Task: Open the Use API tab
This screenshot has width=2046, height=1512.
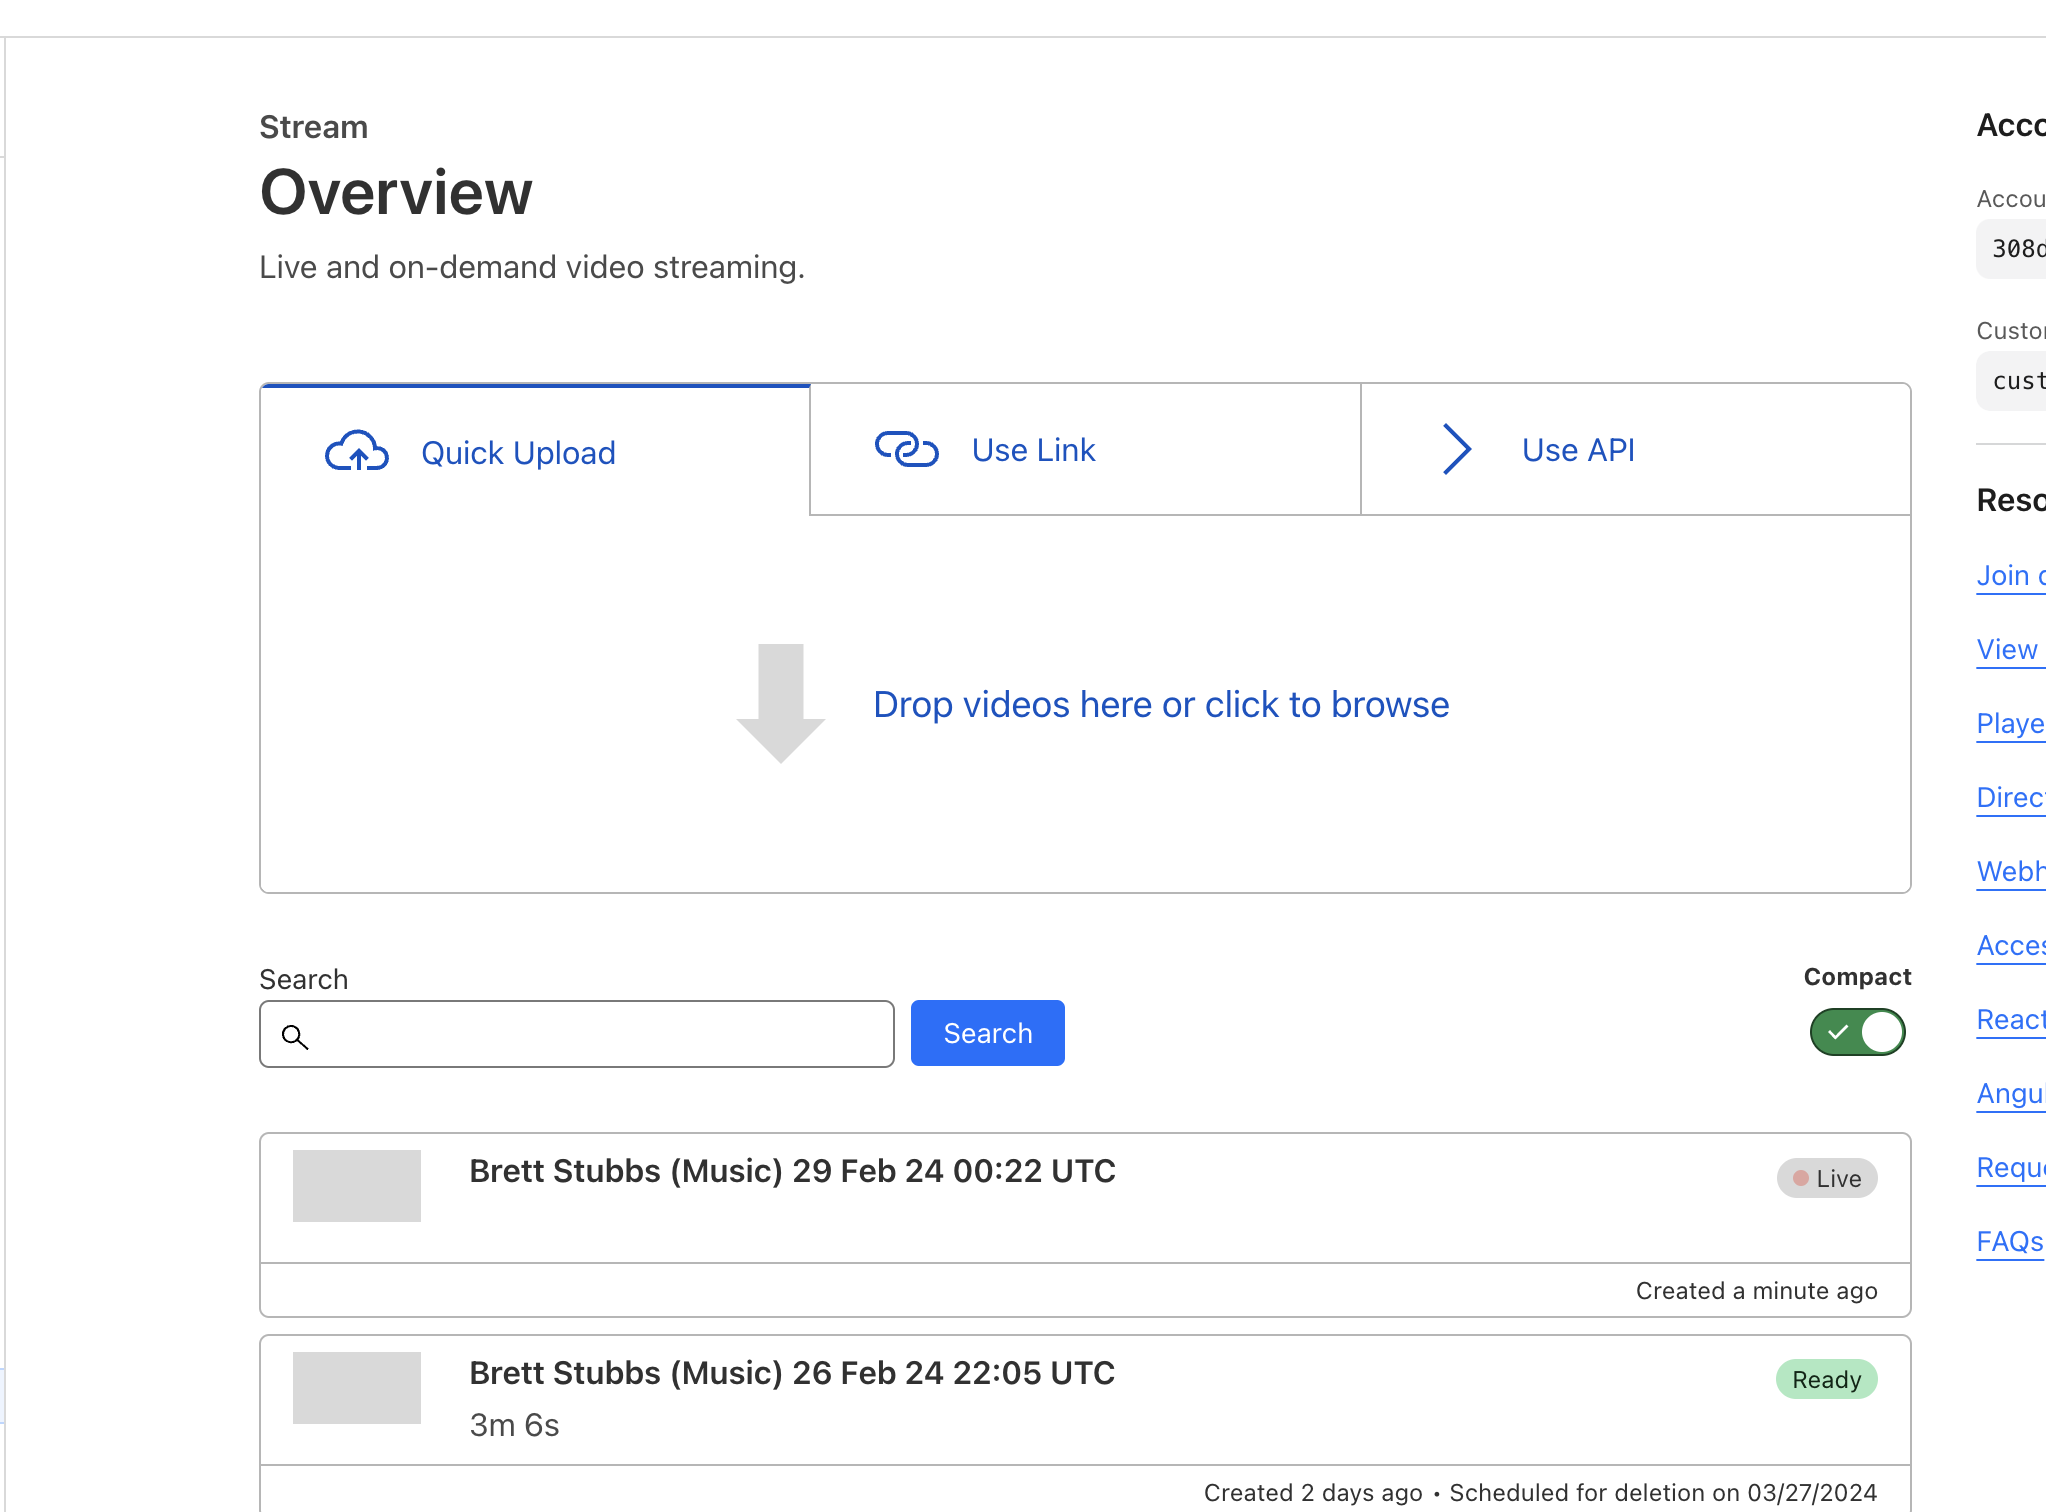Action: coord(1578,450)
